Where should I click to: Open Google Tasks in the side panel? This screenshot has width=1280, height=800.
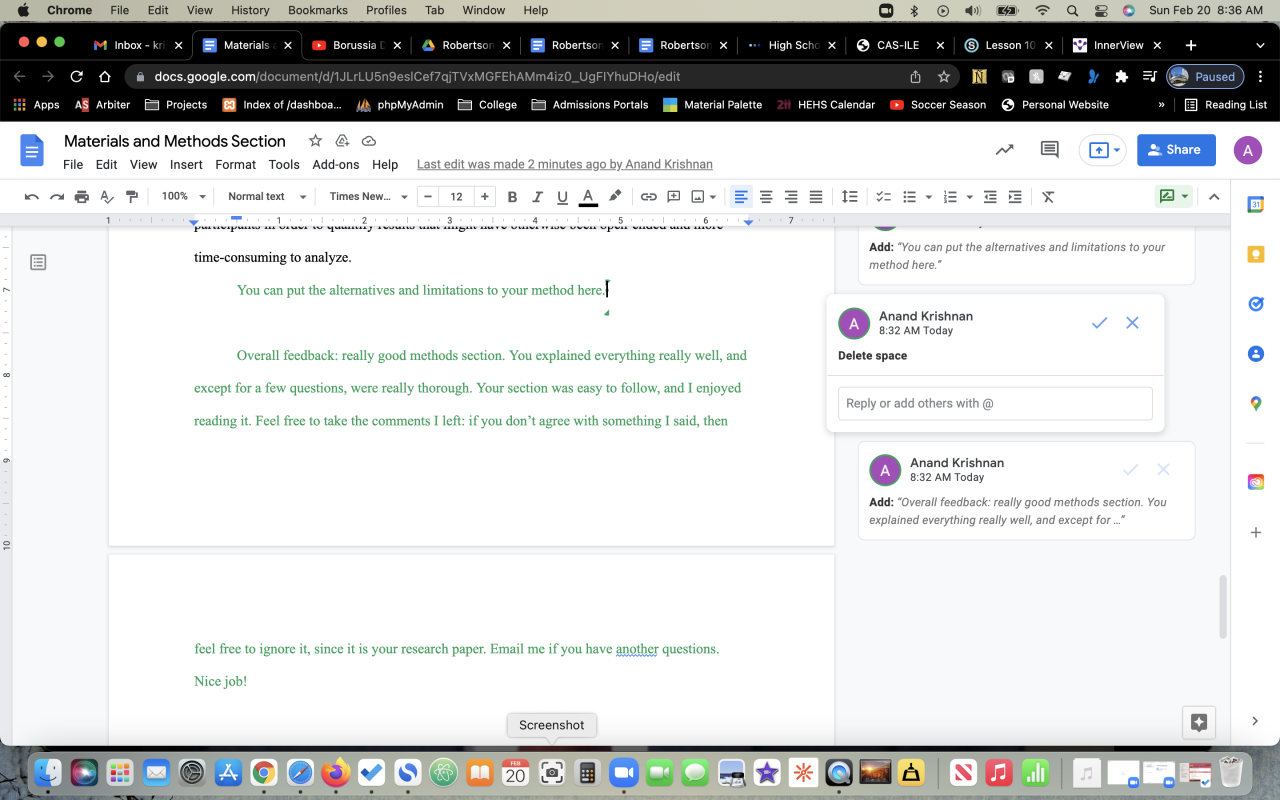(x=1256, y=304)
